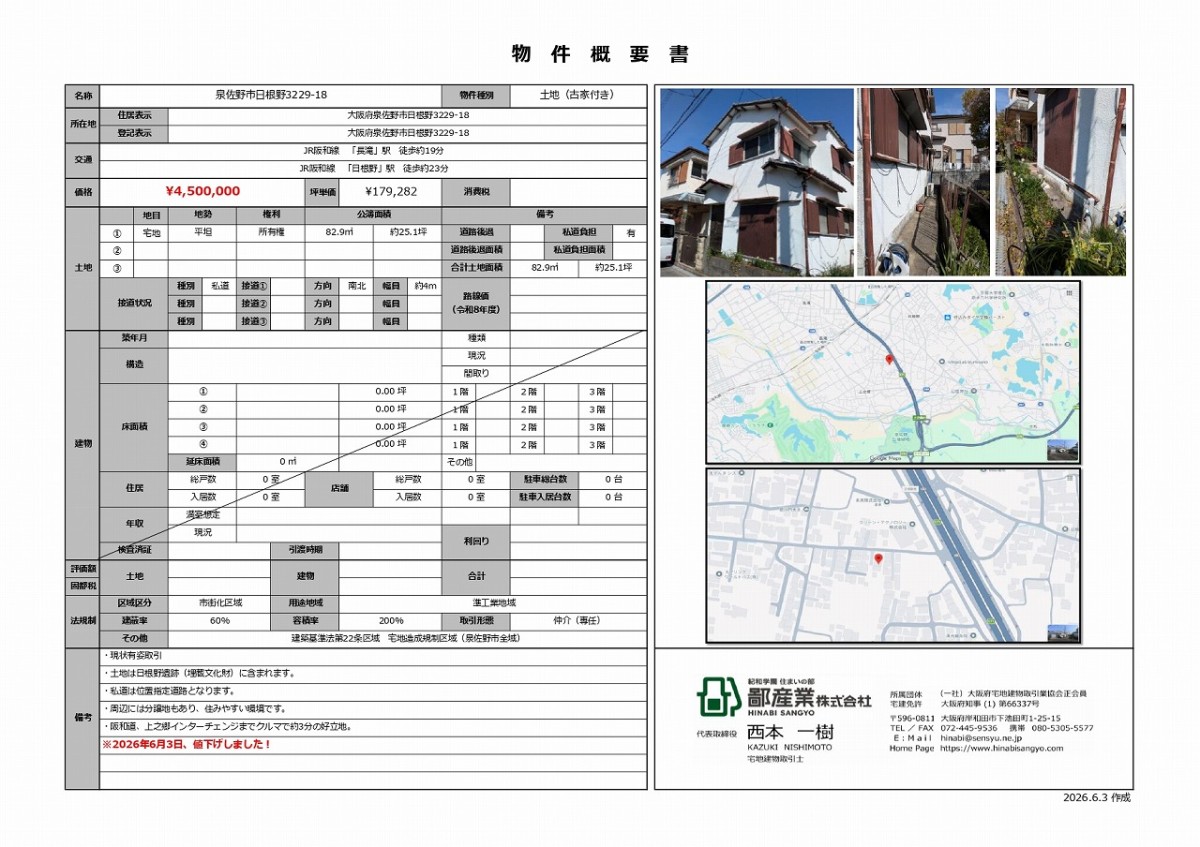This screenshot has height=847, width=1200.
Task: Open the homepage link https://www.hinabisangyo.com
Action: [x=1001, y=748]
